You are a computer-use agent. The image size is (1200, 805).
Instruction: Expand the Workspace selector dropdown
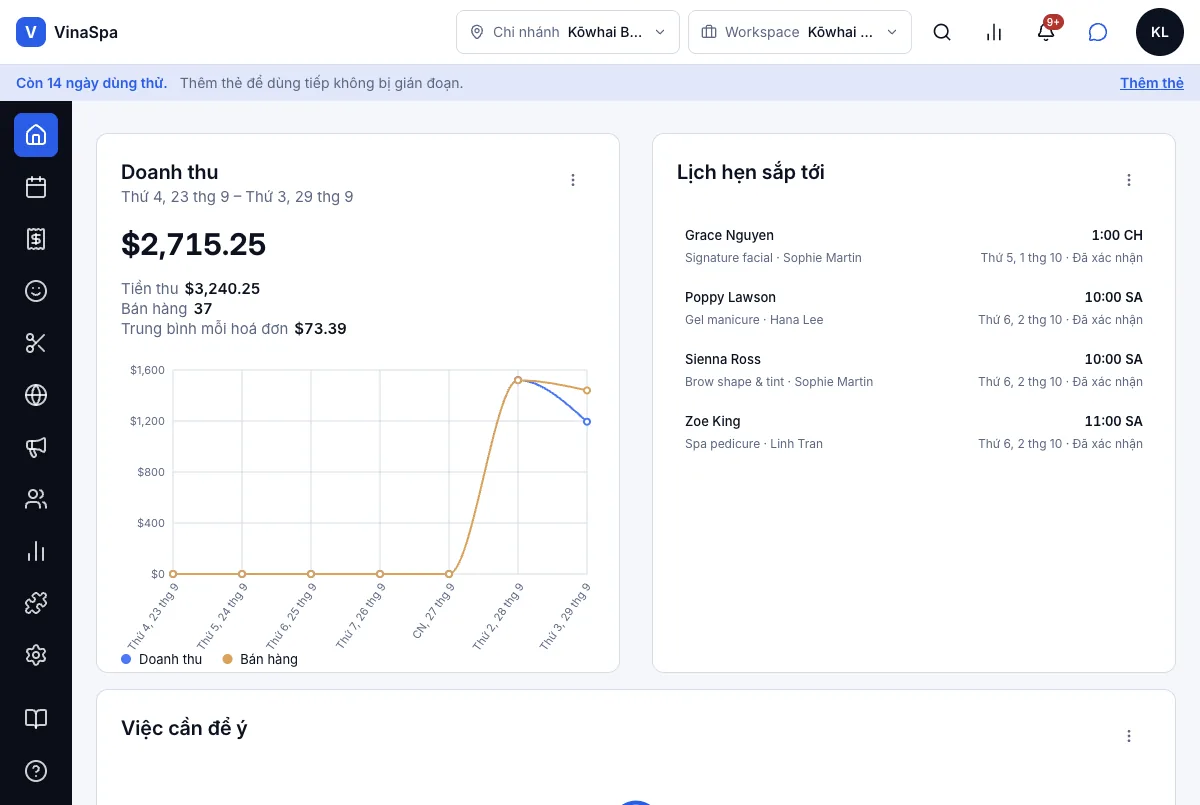[x=800, y=32]
